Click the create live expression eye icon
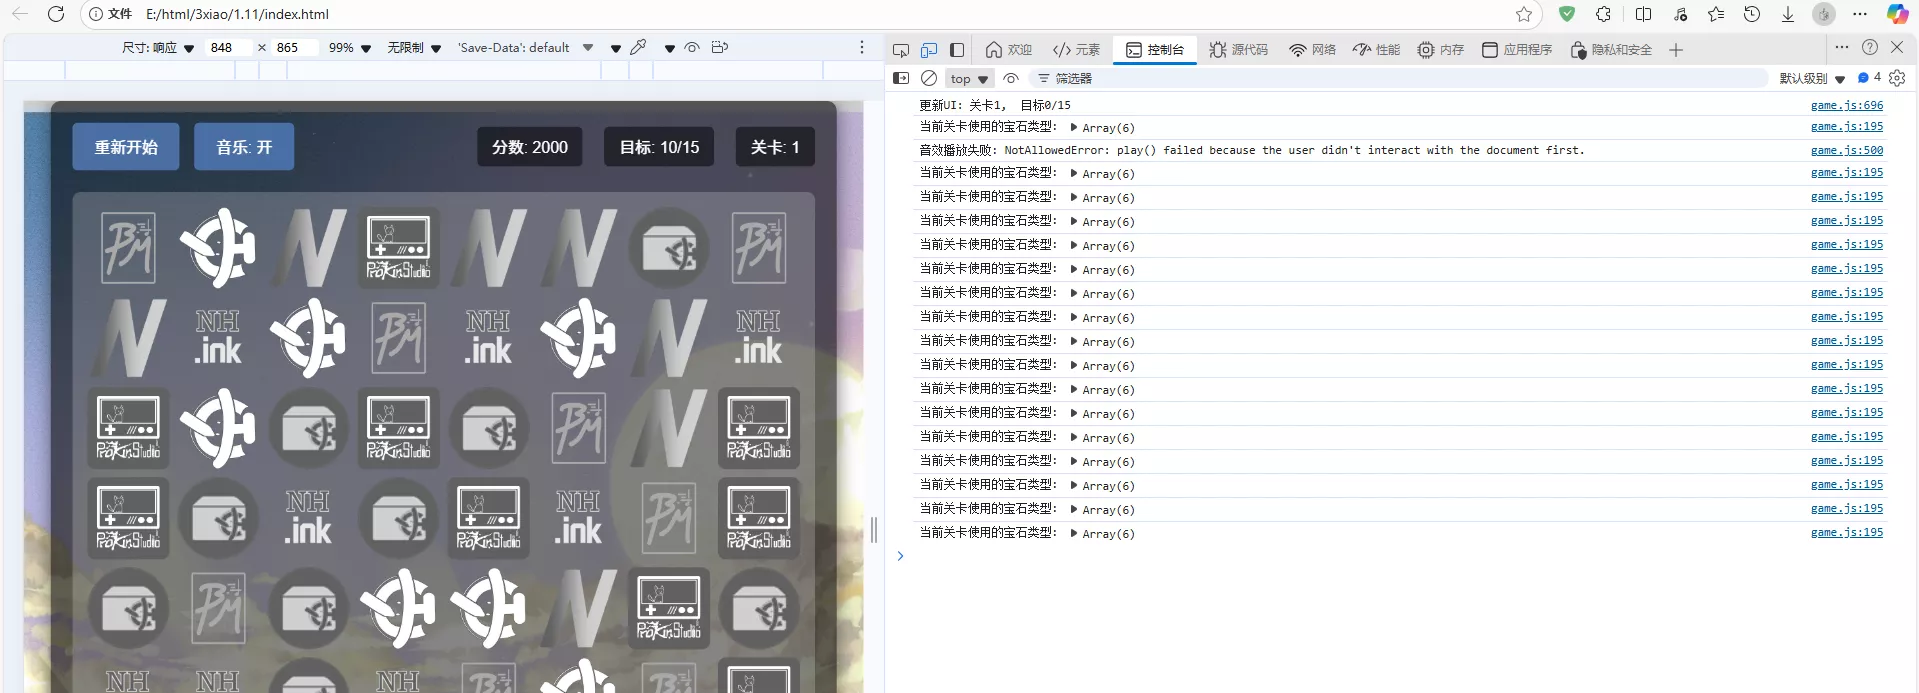The height and width of the screenshot is (693, 1919). point(1011,78)
